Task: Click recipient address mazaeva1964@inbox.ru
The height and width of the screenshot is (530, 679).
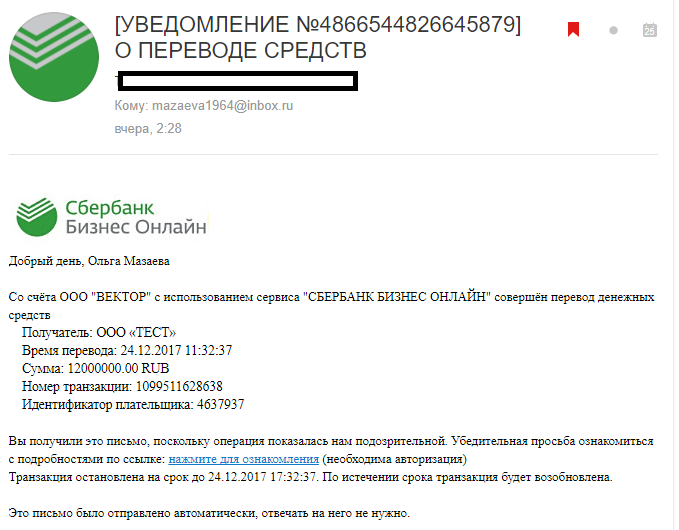Action: tap(223, 106)
